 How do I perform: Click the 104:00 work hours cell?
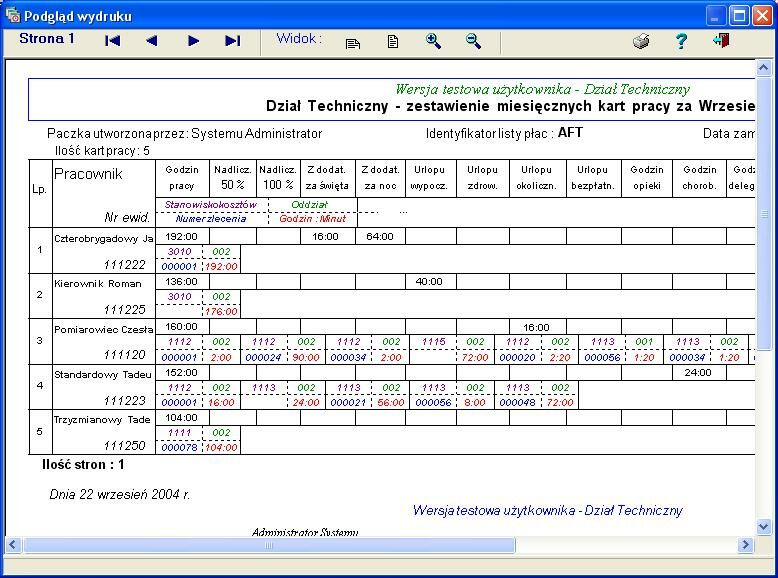coord(182,418)
